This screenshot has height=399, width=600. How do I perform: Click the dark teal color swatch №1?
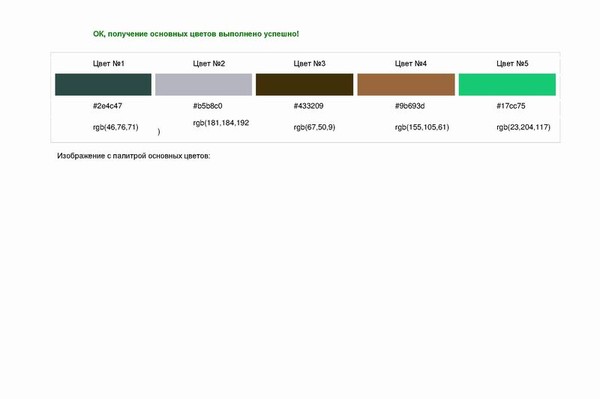[x=103, y=85]
